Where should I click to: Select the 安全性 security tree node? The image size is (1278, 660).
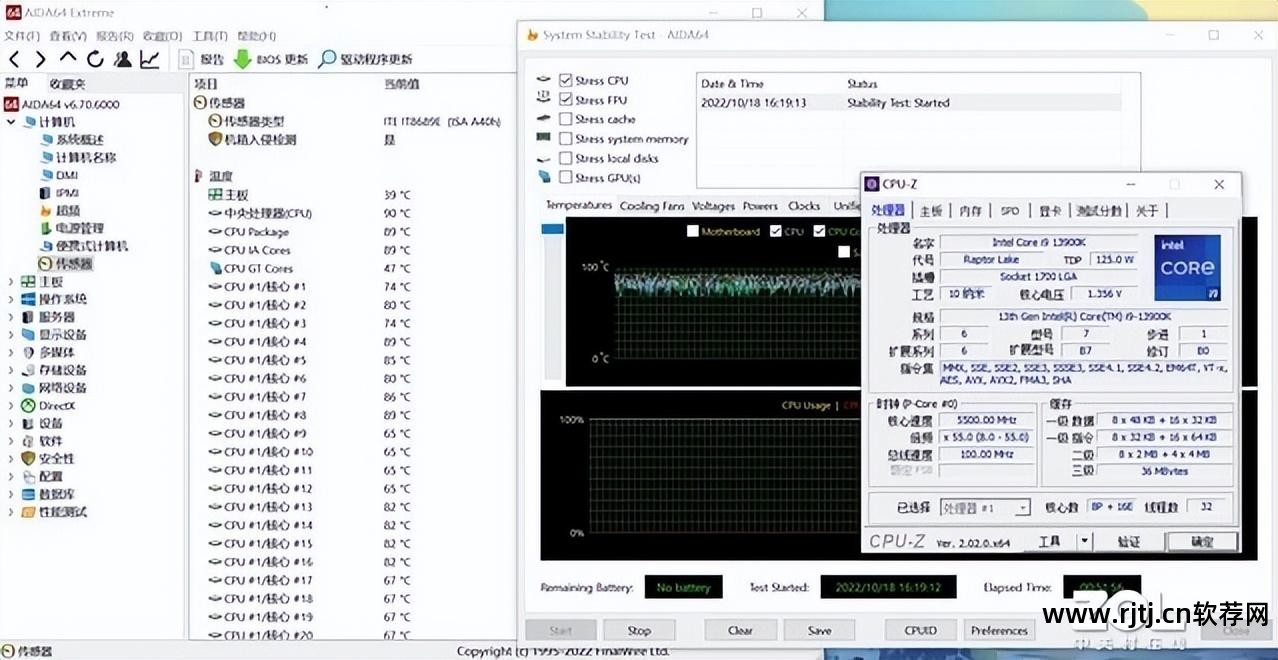point(48,459)
